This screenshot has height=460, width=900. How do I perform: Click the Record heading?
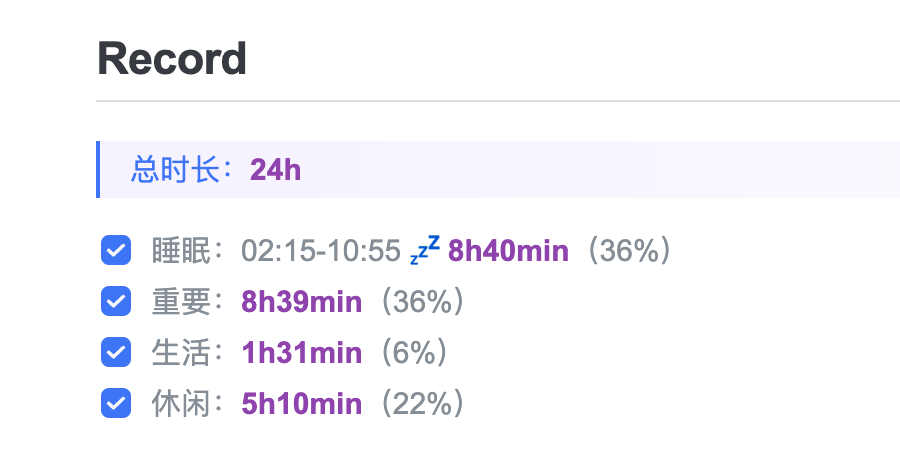(172, 61)
